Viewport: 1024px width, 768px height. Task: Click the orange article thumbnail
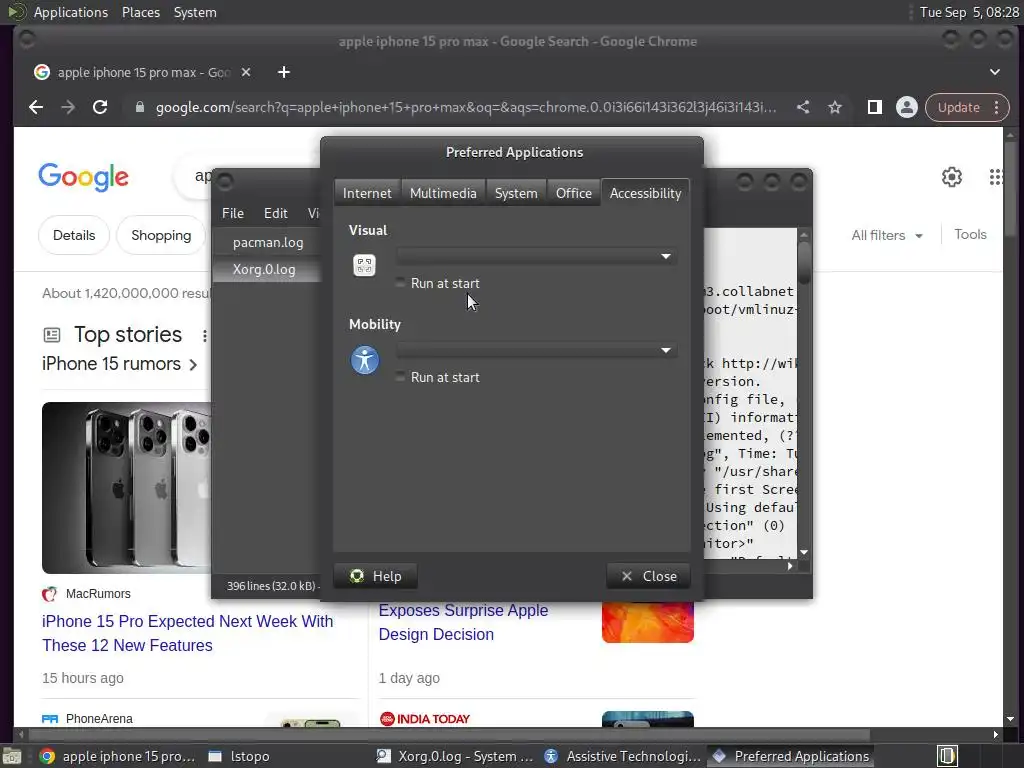click(648, 622)
